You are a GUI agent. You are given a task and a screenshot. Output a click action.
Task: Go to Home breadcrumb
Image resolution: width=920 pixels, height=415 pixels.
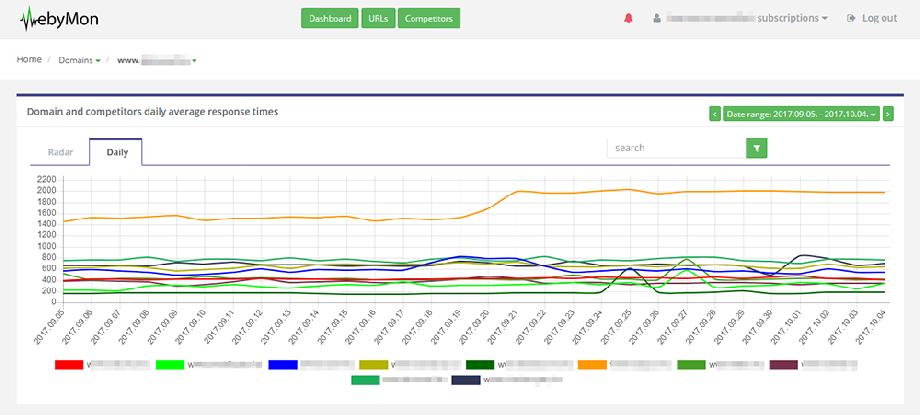click(x=29, y=59)
